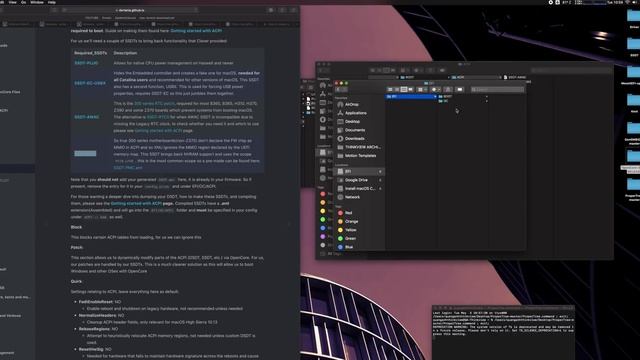This screenshot has width=640, height=360.
Task: Eject Google Drive volume
Action: point(380,180)
